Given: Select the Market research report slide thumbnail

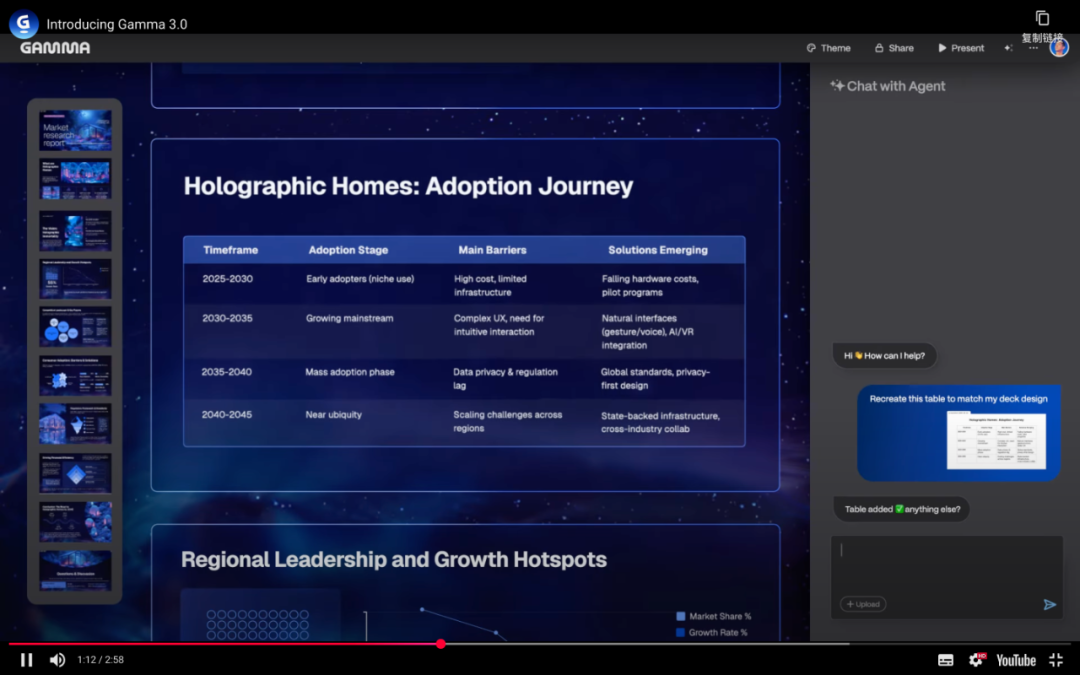Looking at the screenshot, I should coord(75,130).
